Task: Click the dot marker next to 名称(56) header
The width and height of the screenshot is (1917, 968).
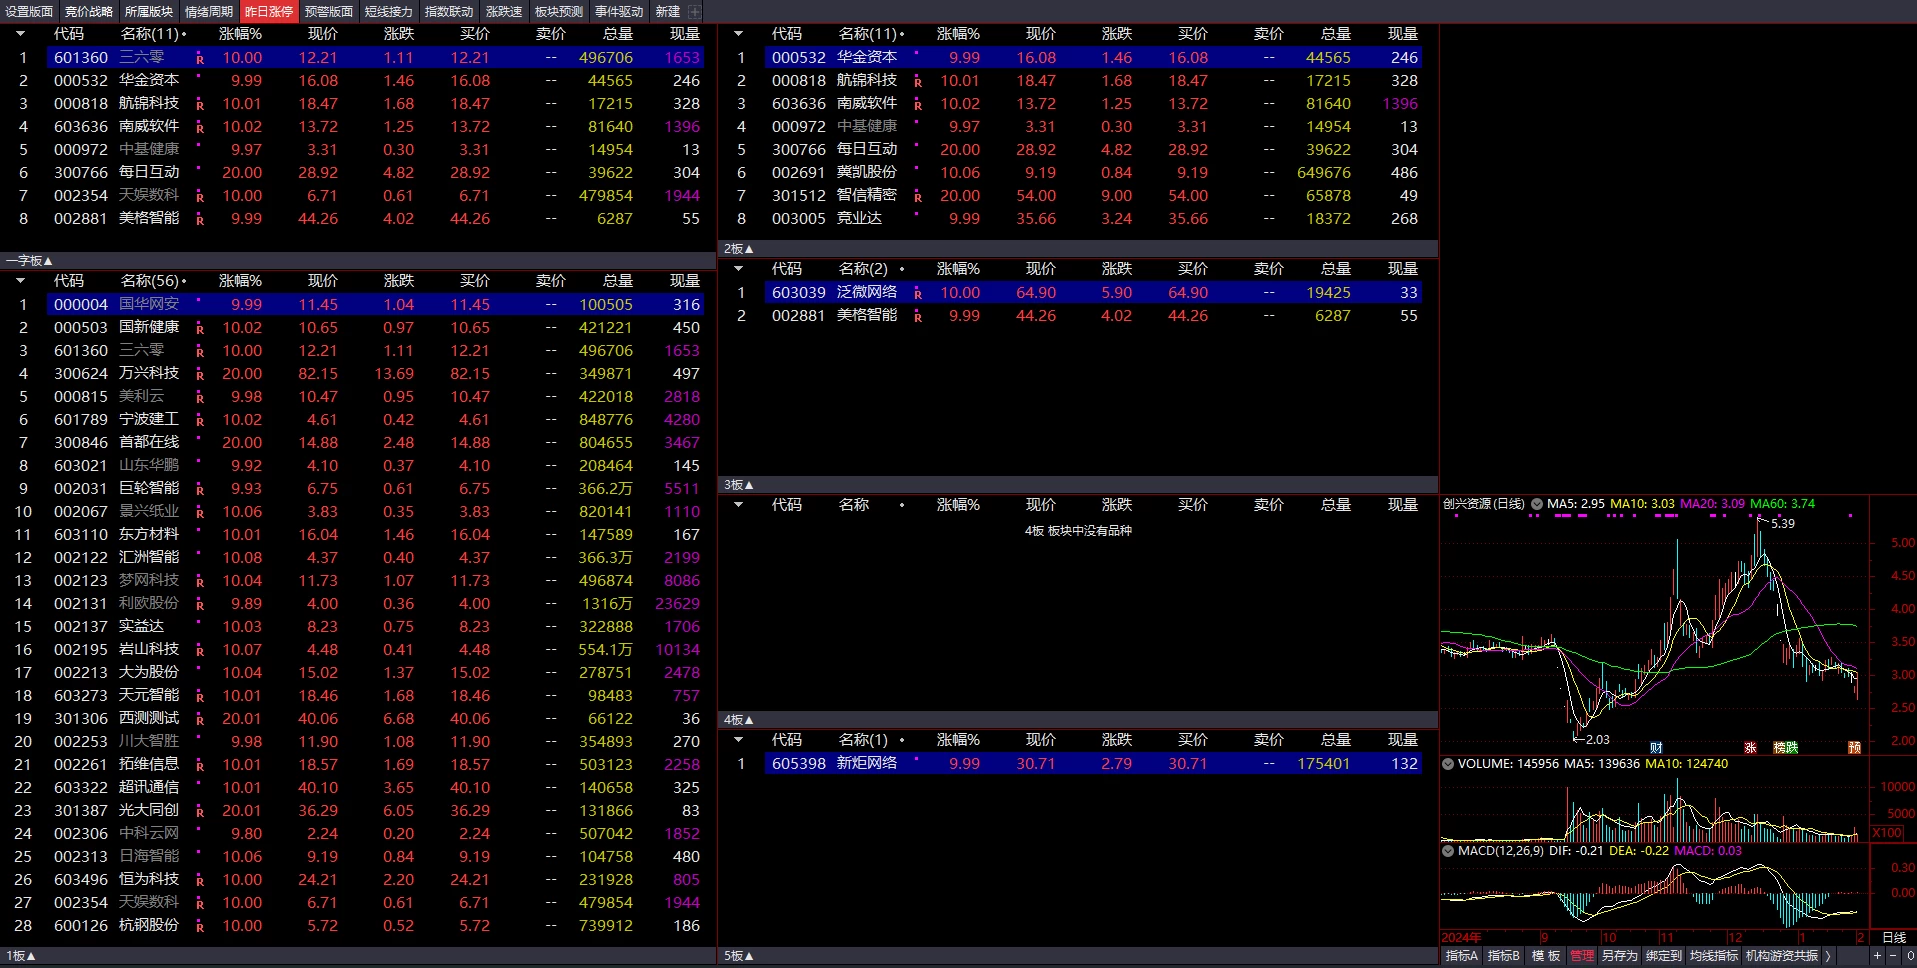Action: point(184,282)
